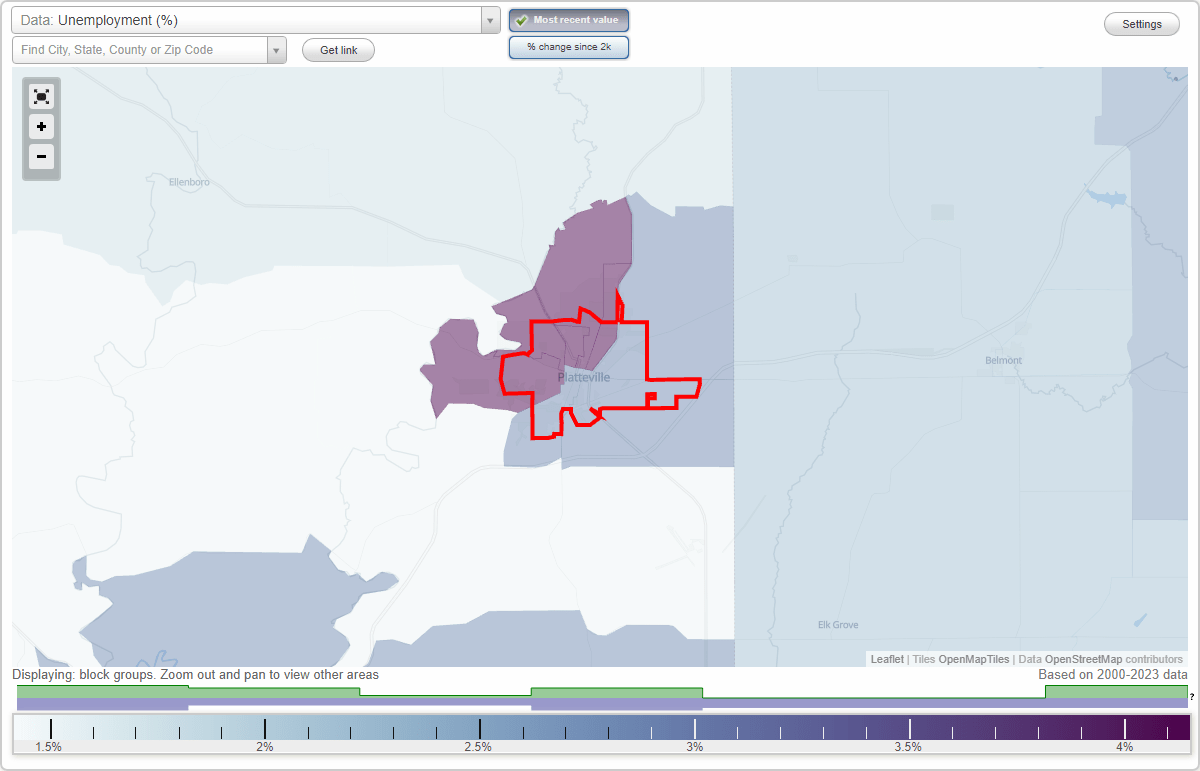Zoom in using the plus map control
Screen dimensions: 1200x771
41,127
